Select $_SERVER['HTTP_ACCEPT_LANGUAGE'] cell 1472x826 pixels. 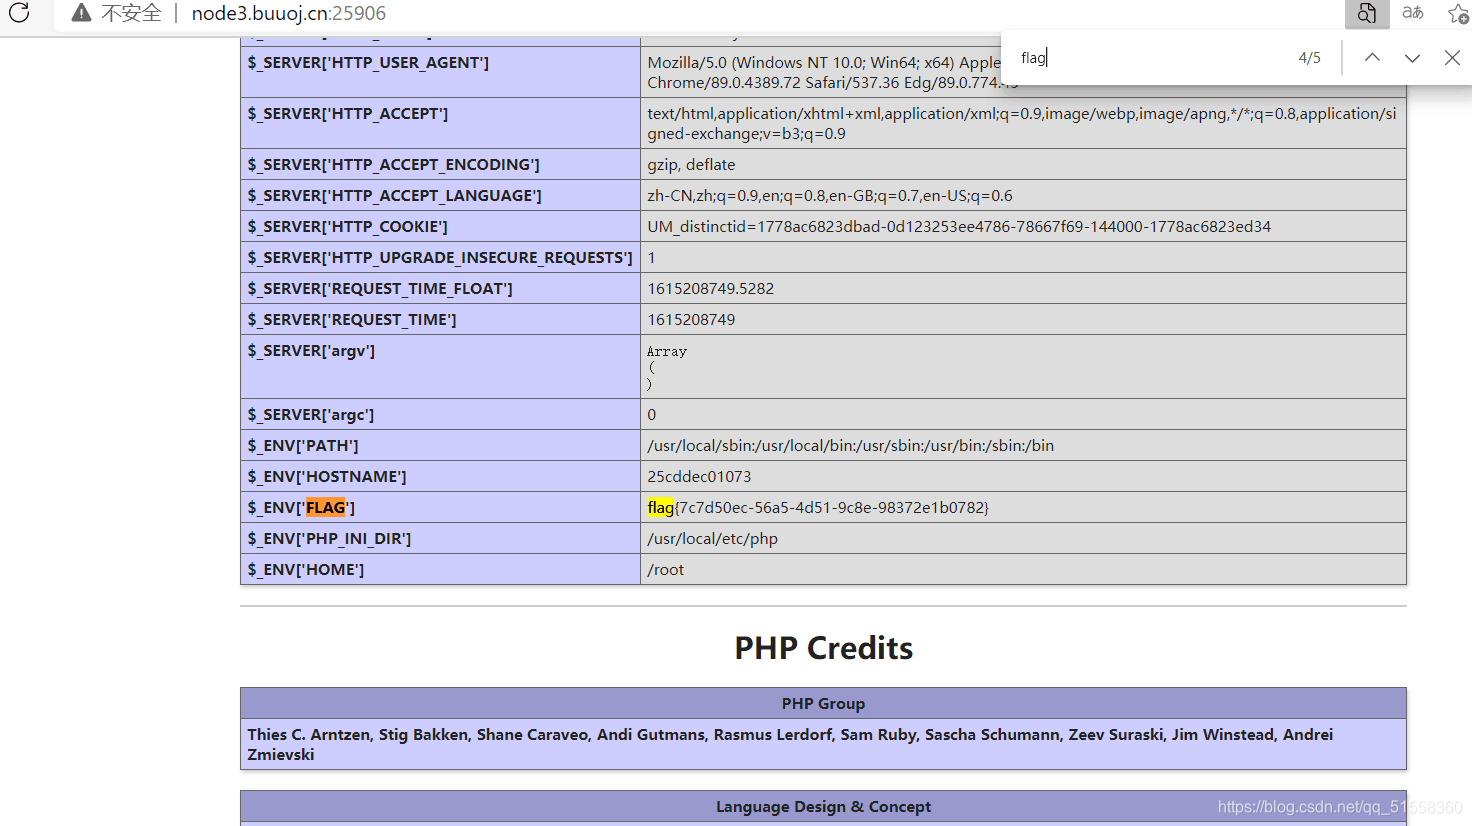[x=440, y=195]
